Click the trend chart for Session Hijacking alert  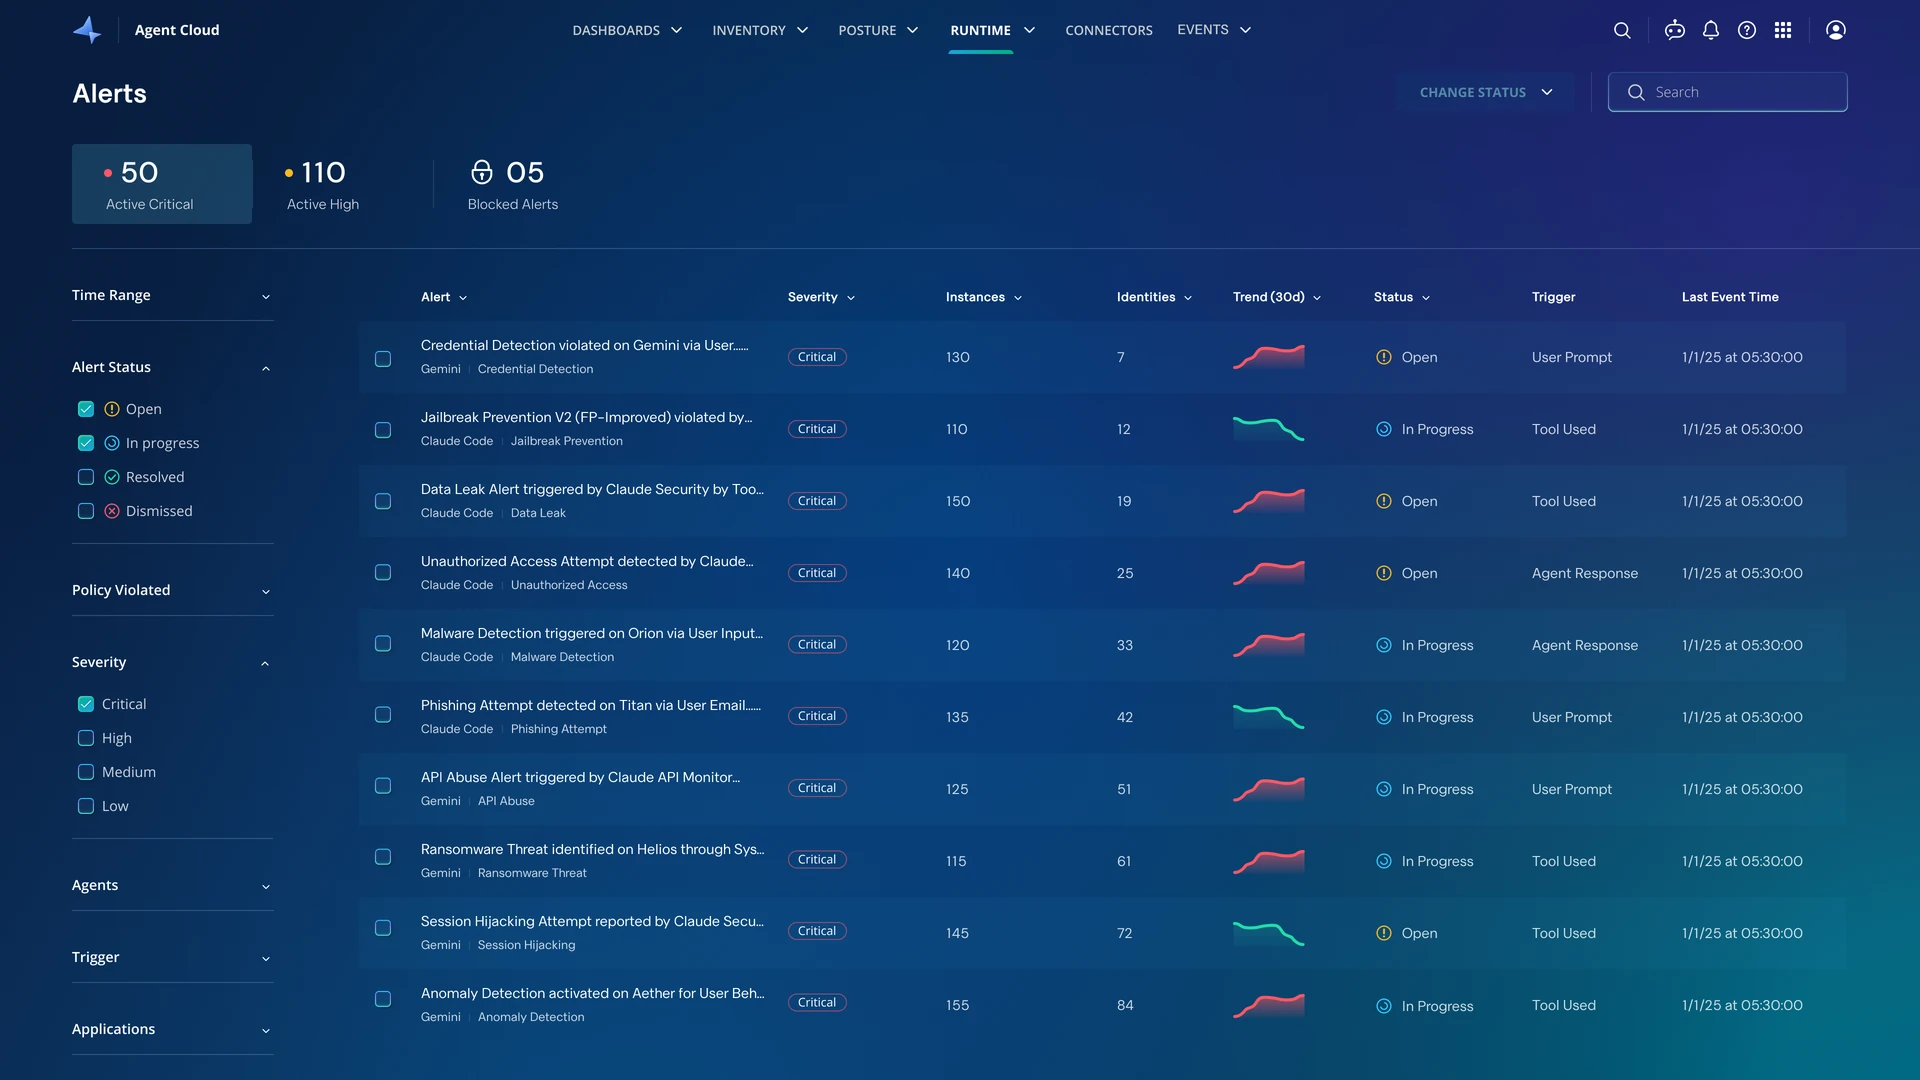click(1269, 933)
